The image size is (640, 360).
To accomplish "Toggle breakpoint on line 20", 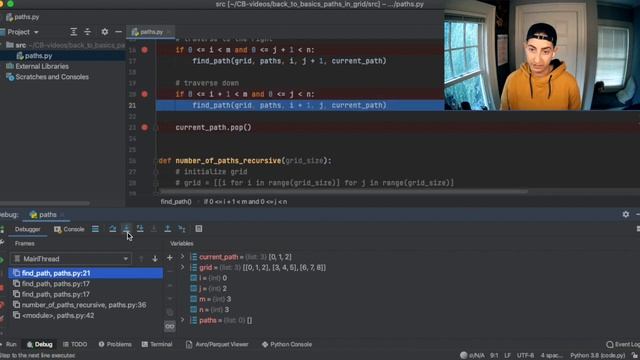I will point(144,94).
